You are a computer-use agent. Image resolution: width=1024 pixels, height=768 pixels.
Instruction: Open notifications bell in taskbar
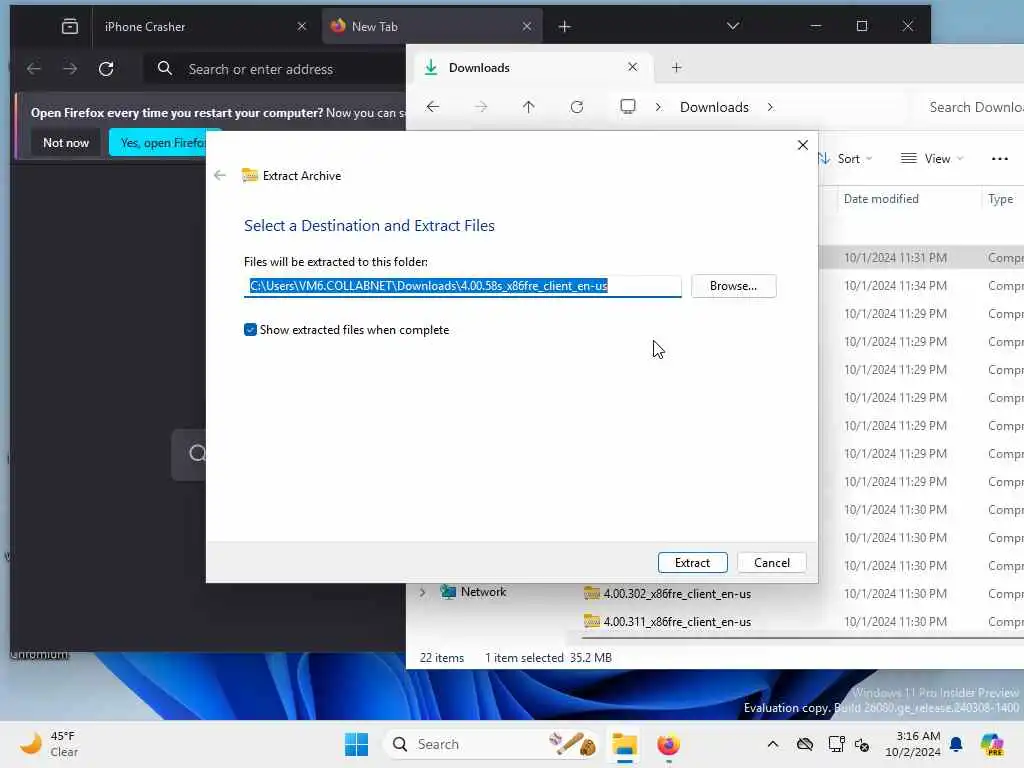(x=956, y=744)
